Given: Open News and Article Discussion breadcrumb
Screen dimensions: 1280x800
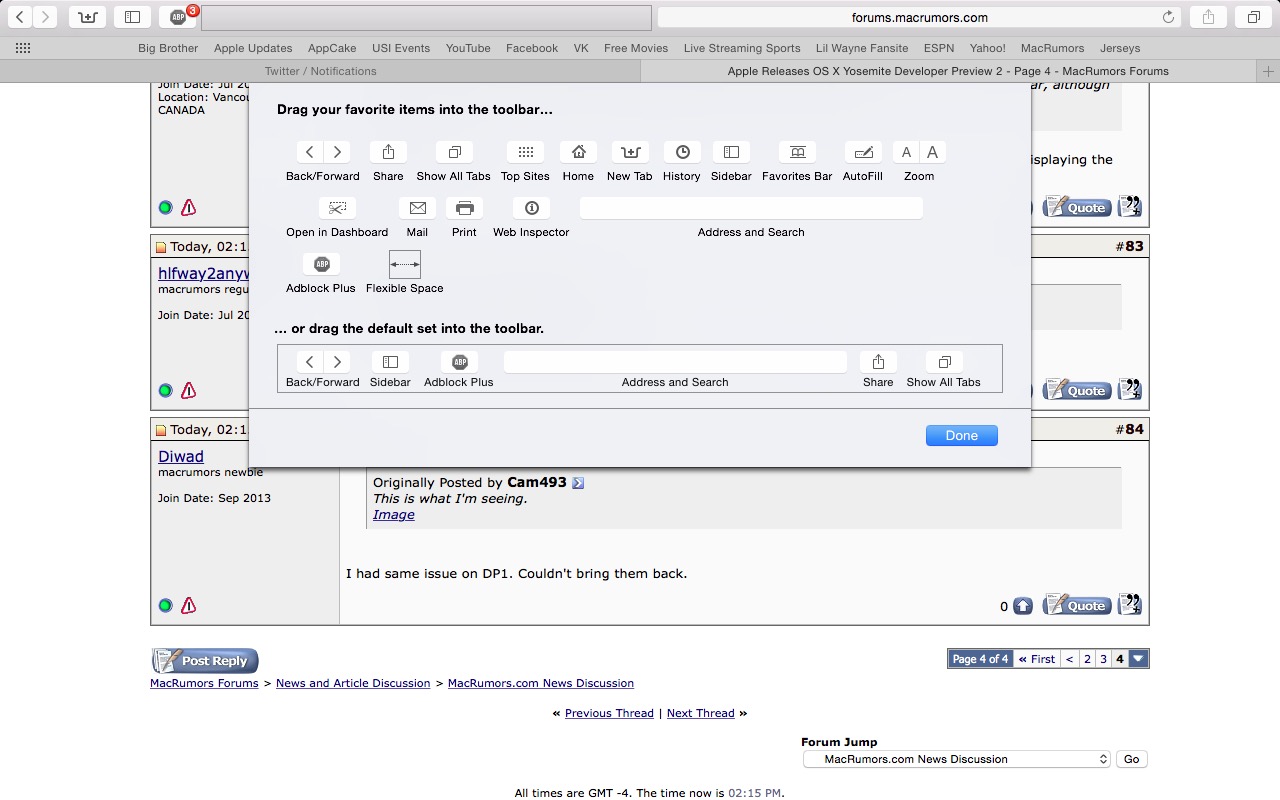Looking at the screenshot, I should [353, 683].
